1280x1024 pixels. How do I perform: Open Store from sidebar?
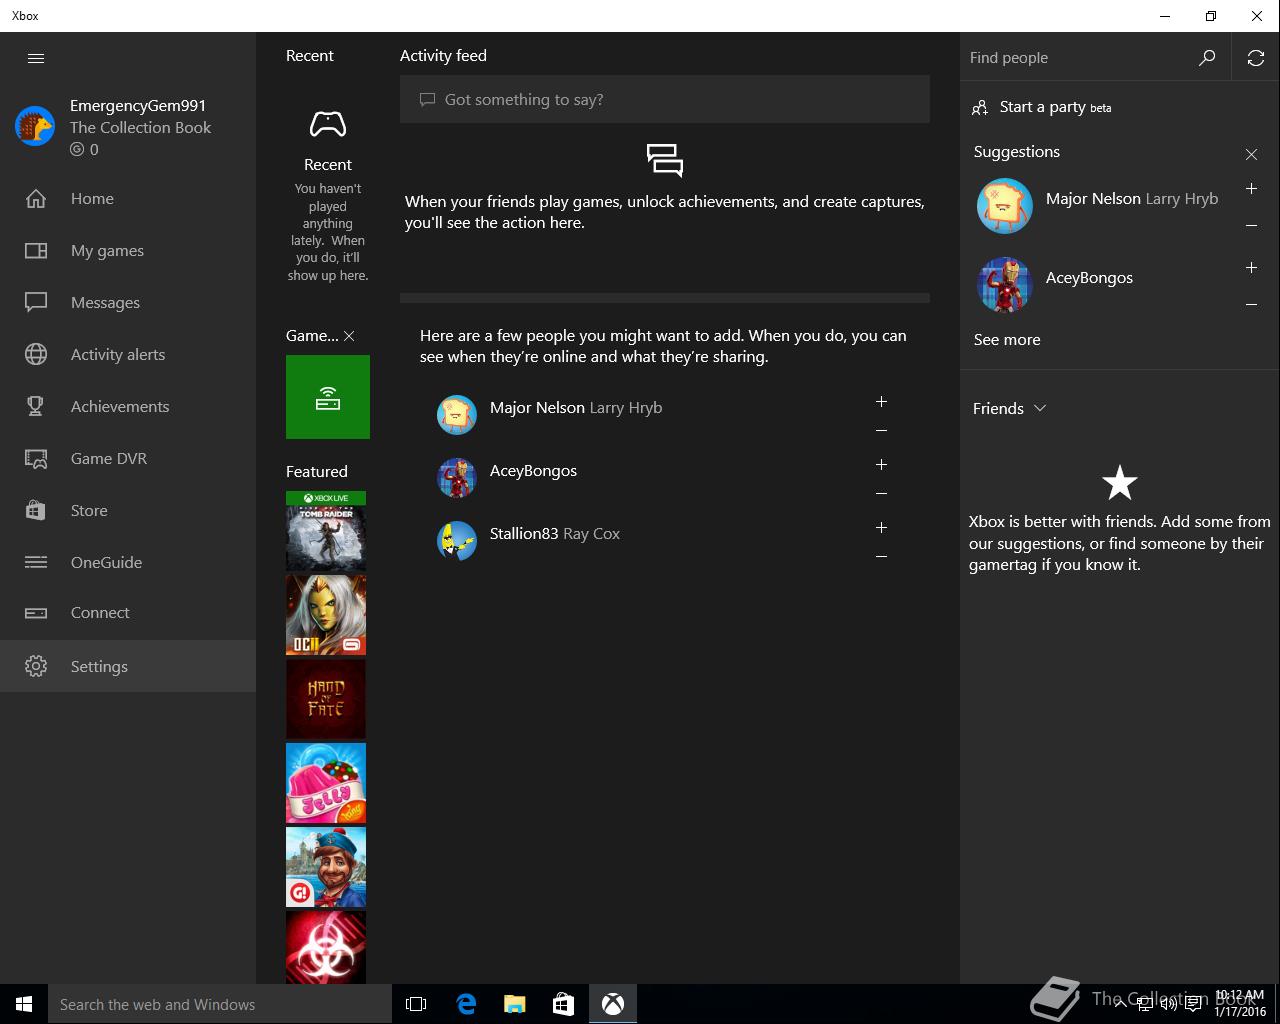click(128, 510)
